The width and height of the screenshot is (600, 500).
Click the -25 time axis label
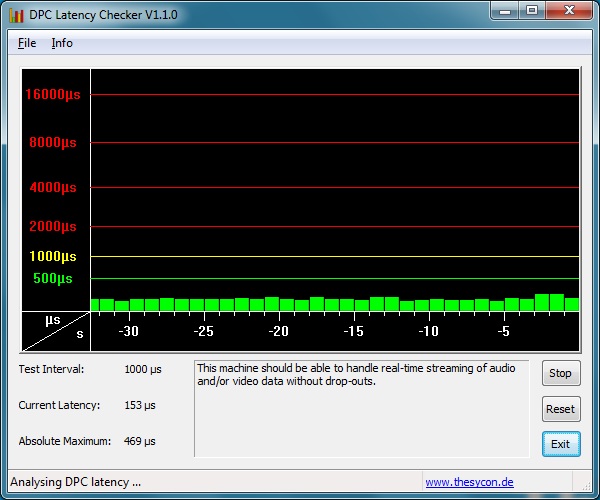[x=204, y=331]
